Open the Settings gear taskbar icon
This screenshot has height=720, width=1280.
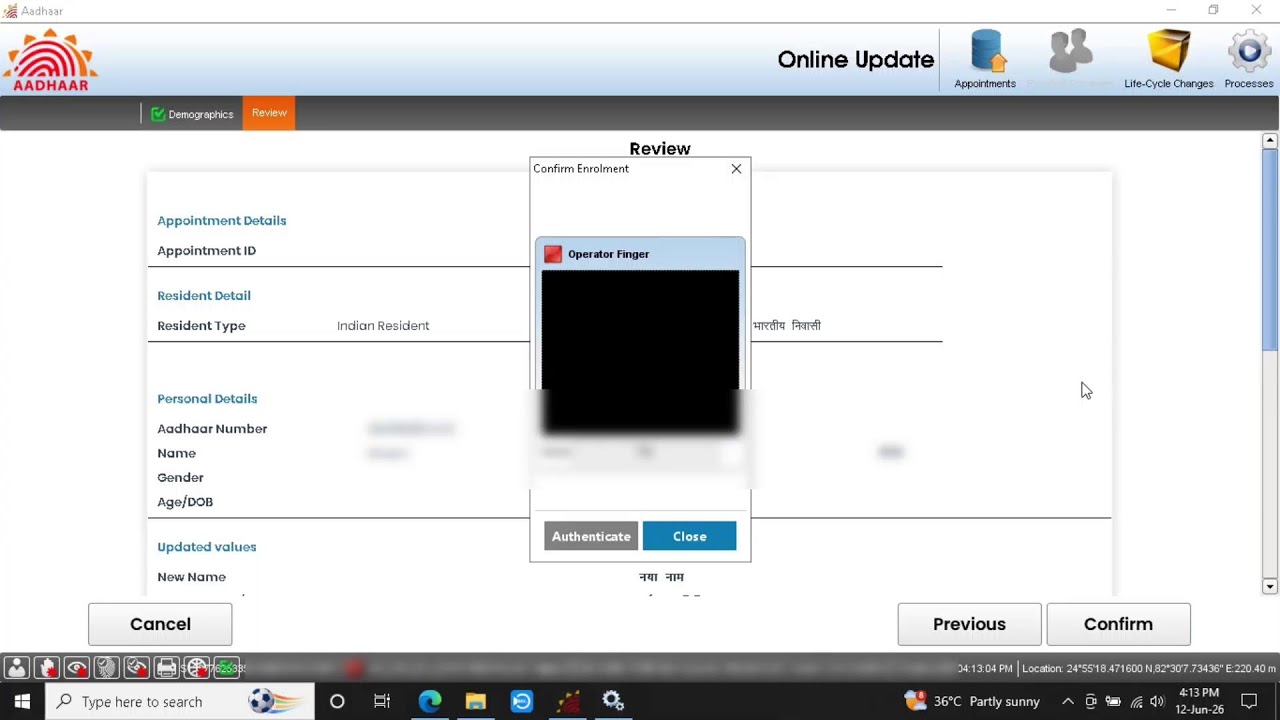pyautogui.click(x=613, y=701)
